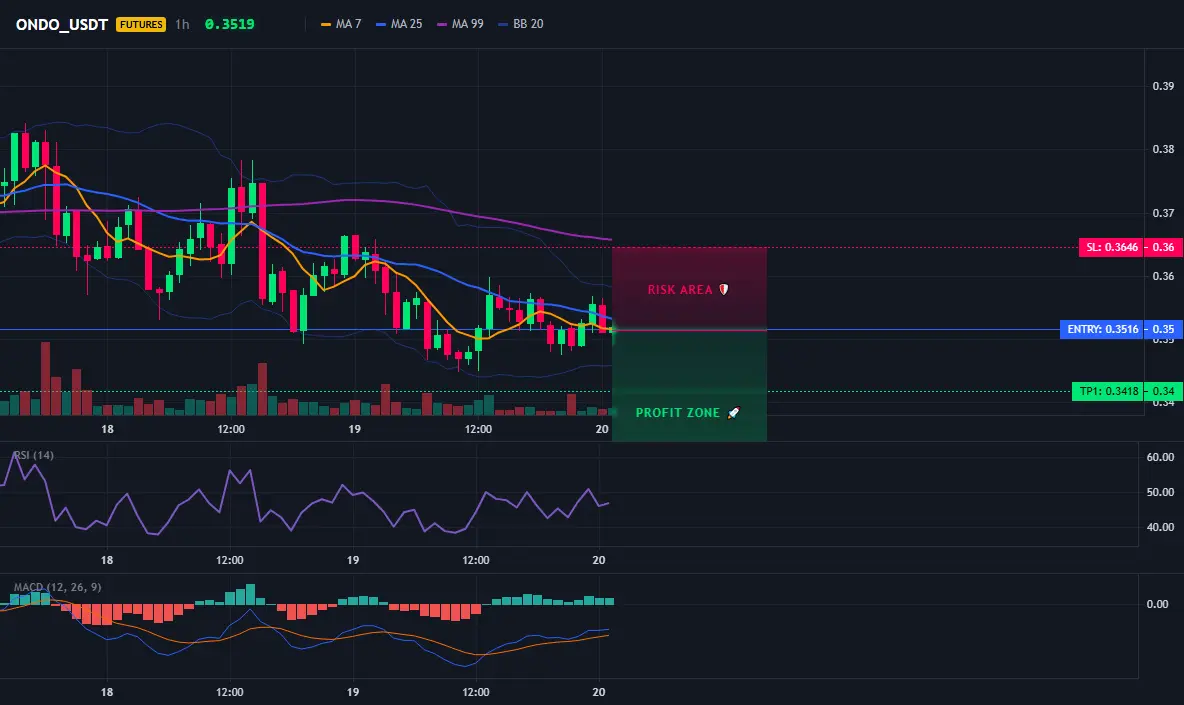Click the PROFIT ZONE label
1184x705 pixels.
tap(677, 413)
